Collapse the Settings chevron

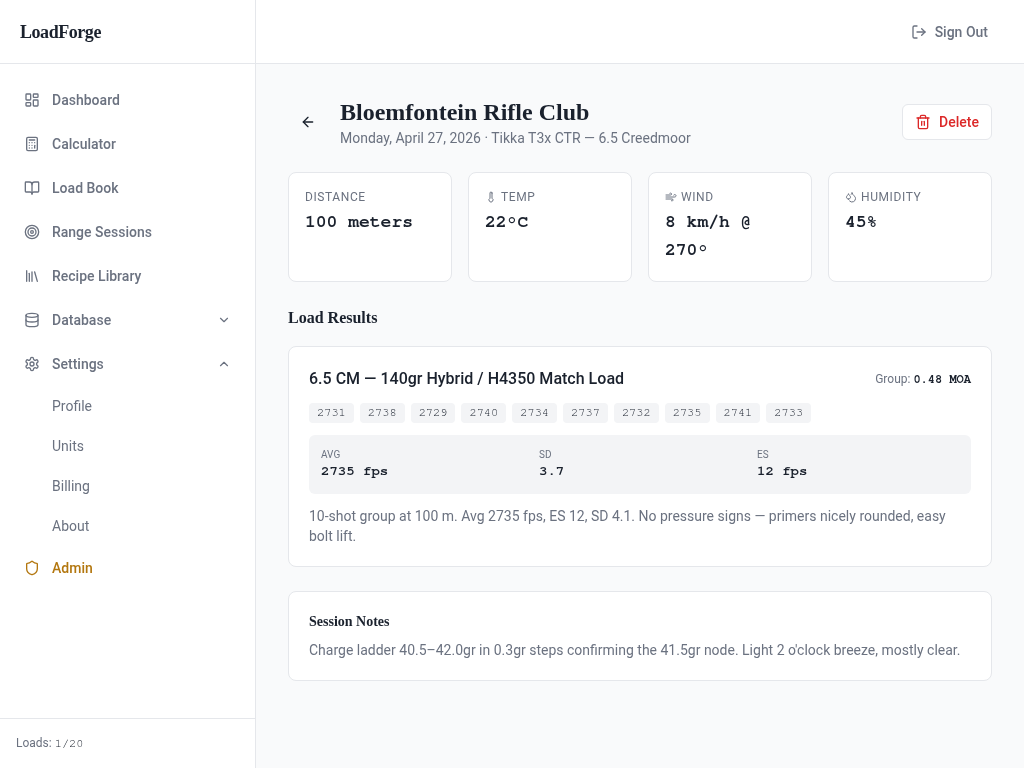click(x=224, y=364)
